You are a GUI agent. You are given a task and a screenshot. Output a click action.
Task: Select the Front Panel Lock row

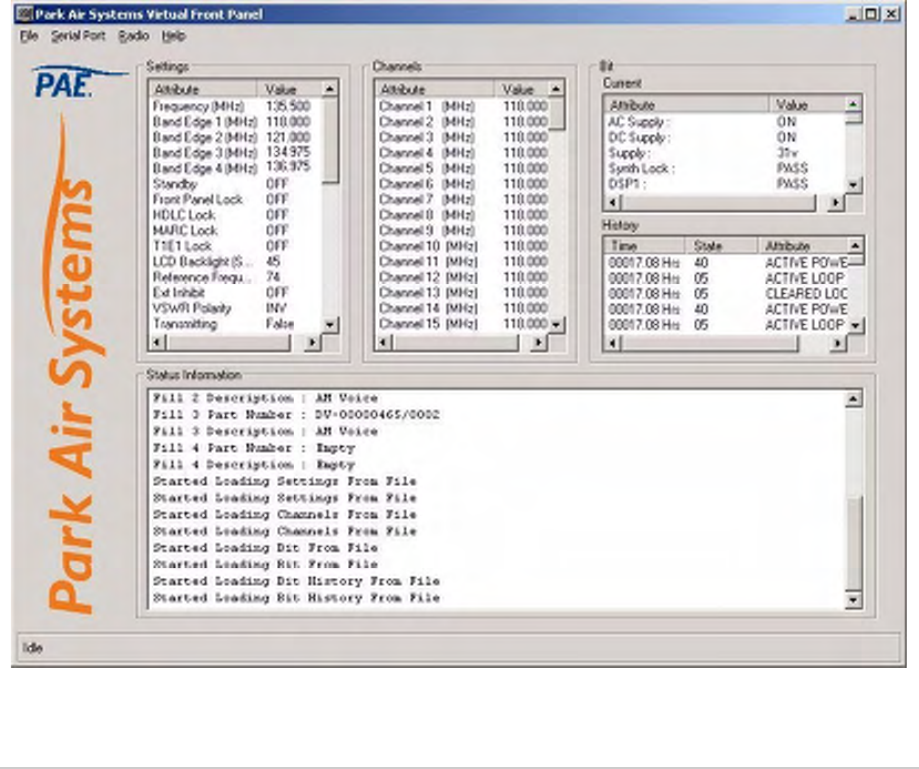pos(236,199)
